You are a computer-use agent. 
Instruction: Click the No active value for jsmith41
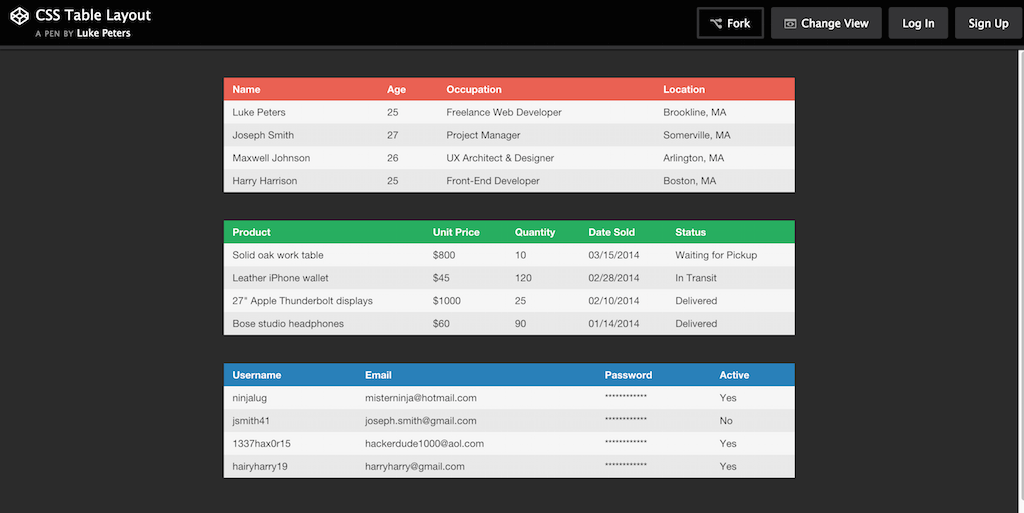coord(726,421)
